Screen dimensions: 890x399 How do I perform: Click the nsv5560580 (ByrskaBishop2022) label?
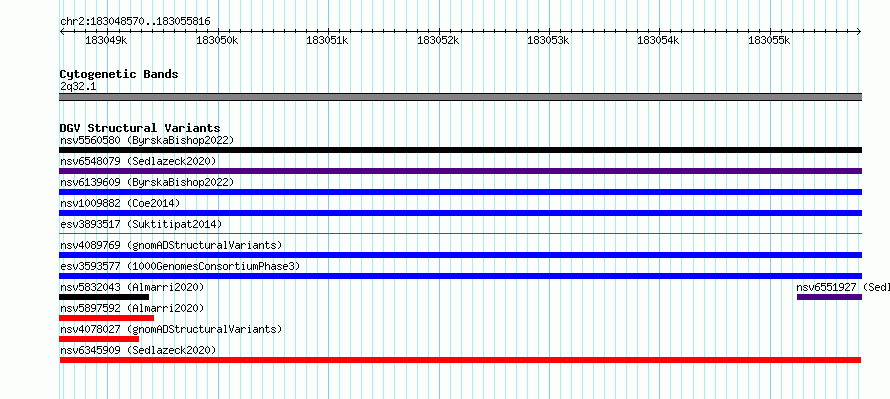[147, 140]
